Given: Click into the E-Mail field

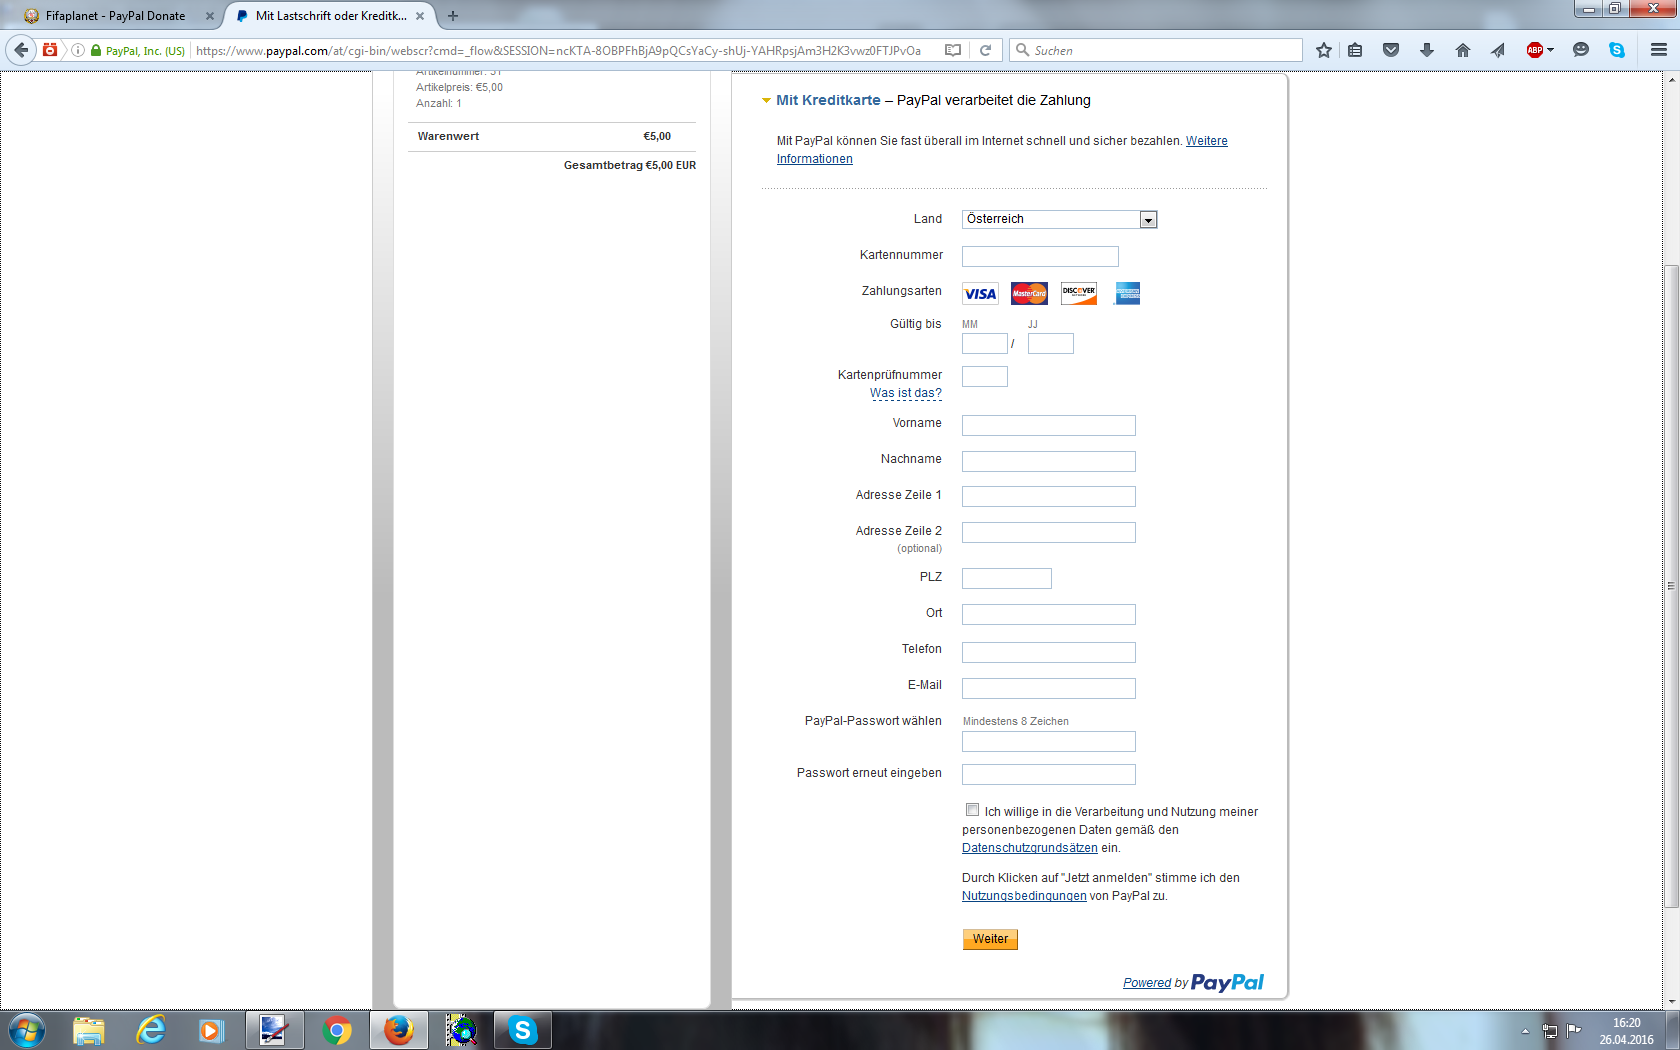Looking at the screenshot, I should [x=1049, y=688].
